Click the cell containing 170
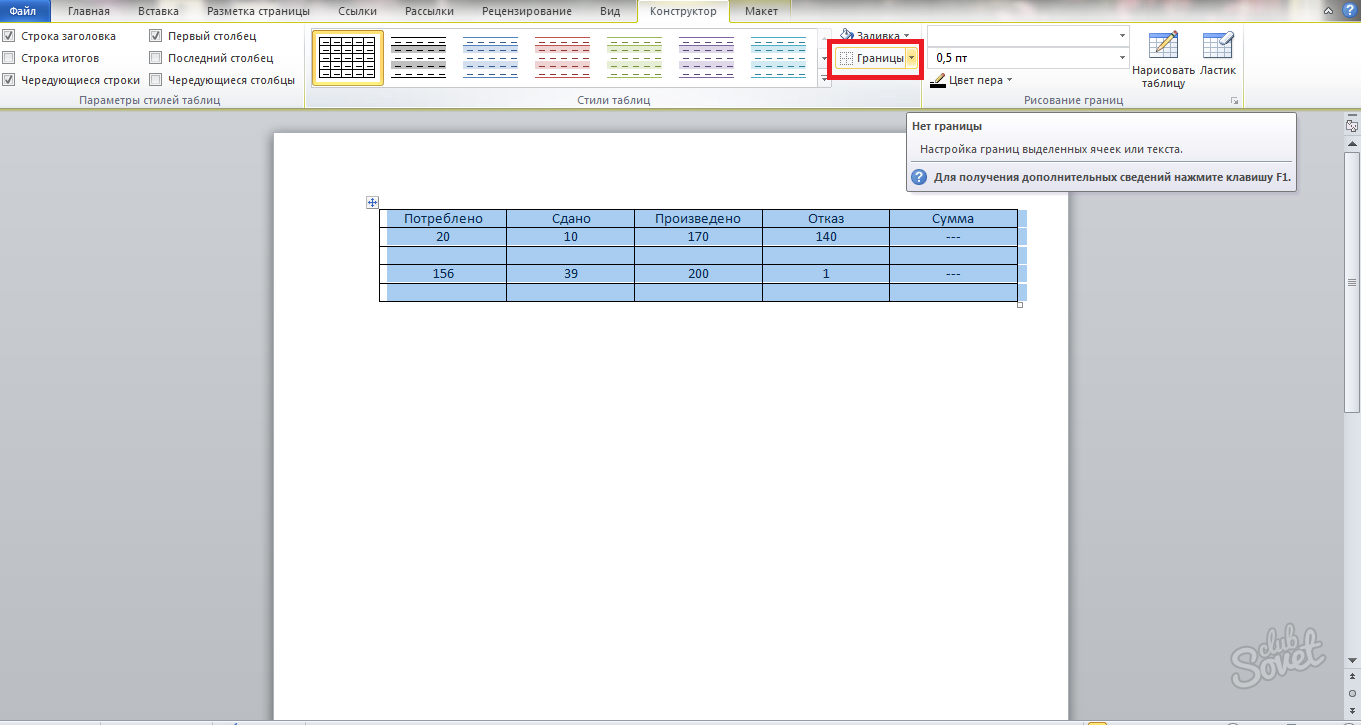 pos(698,237)
